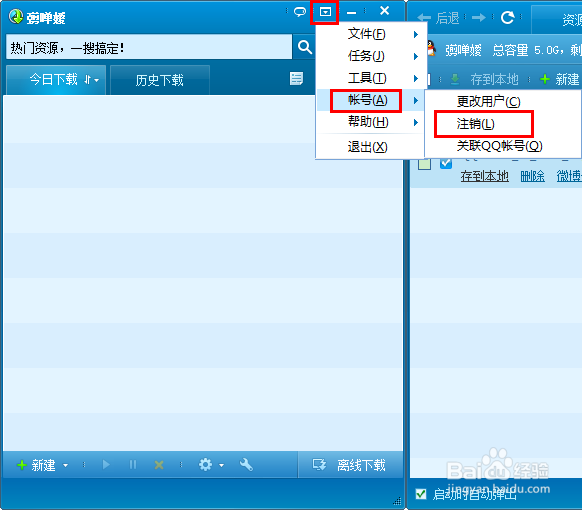Open the 文件(F) menu item
Screen dimensions: 582x510
(x=367, y=34)
